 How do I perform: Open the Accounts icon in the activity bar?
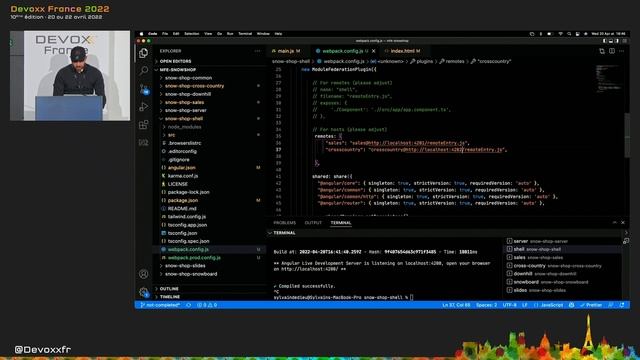[x=144, y=274]
